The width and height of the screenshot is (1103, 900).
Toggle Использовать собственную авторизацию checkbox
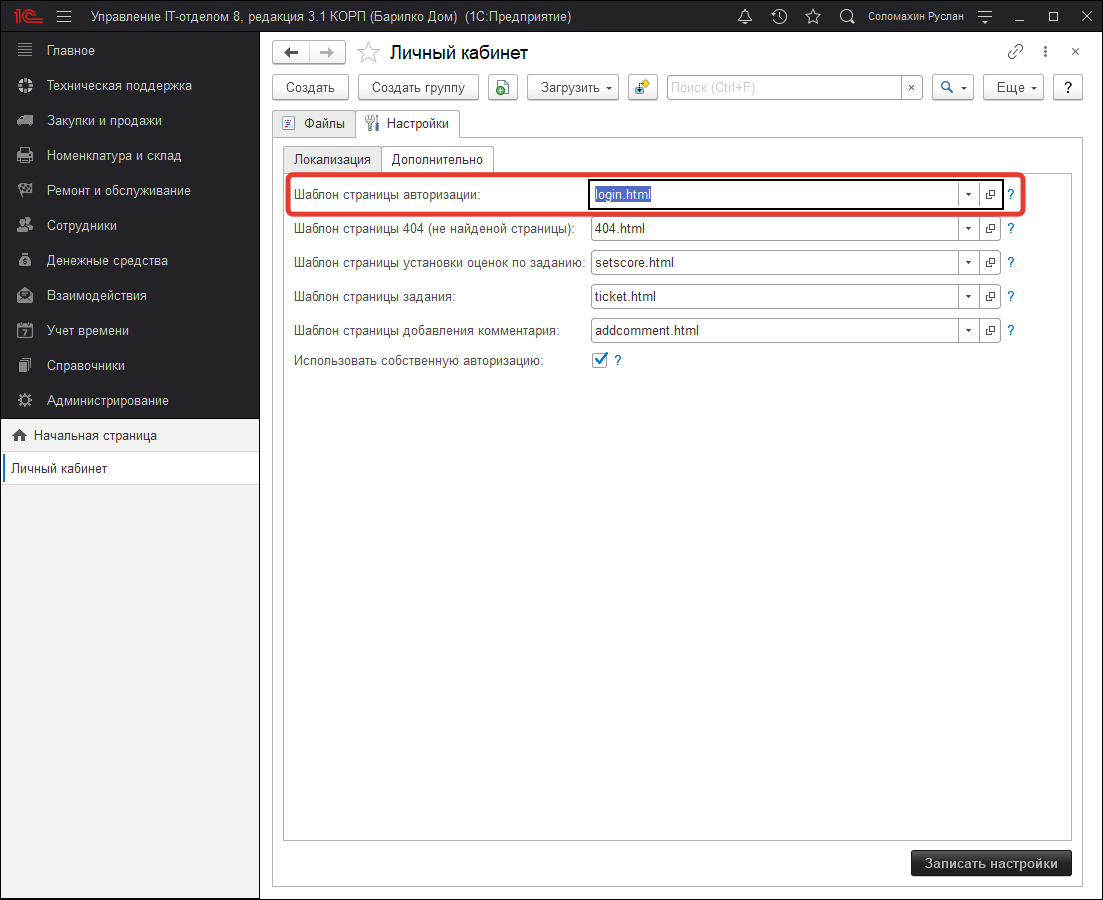pyautogui.click(x=600, y=360)
